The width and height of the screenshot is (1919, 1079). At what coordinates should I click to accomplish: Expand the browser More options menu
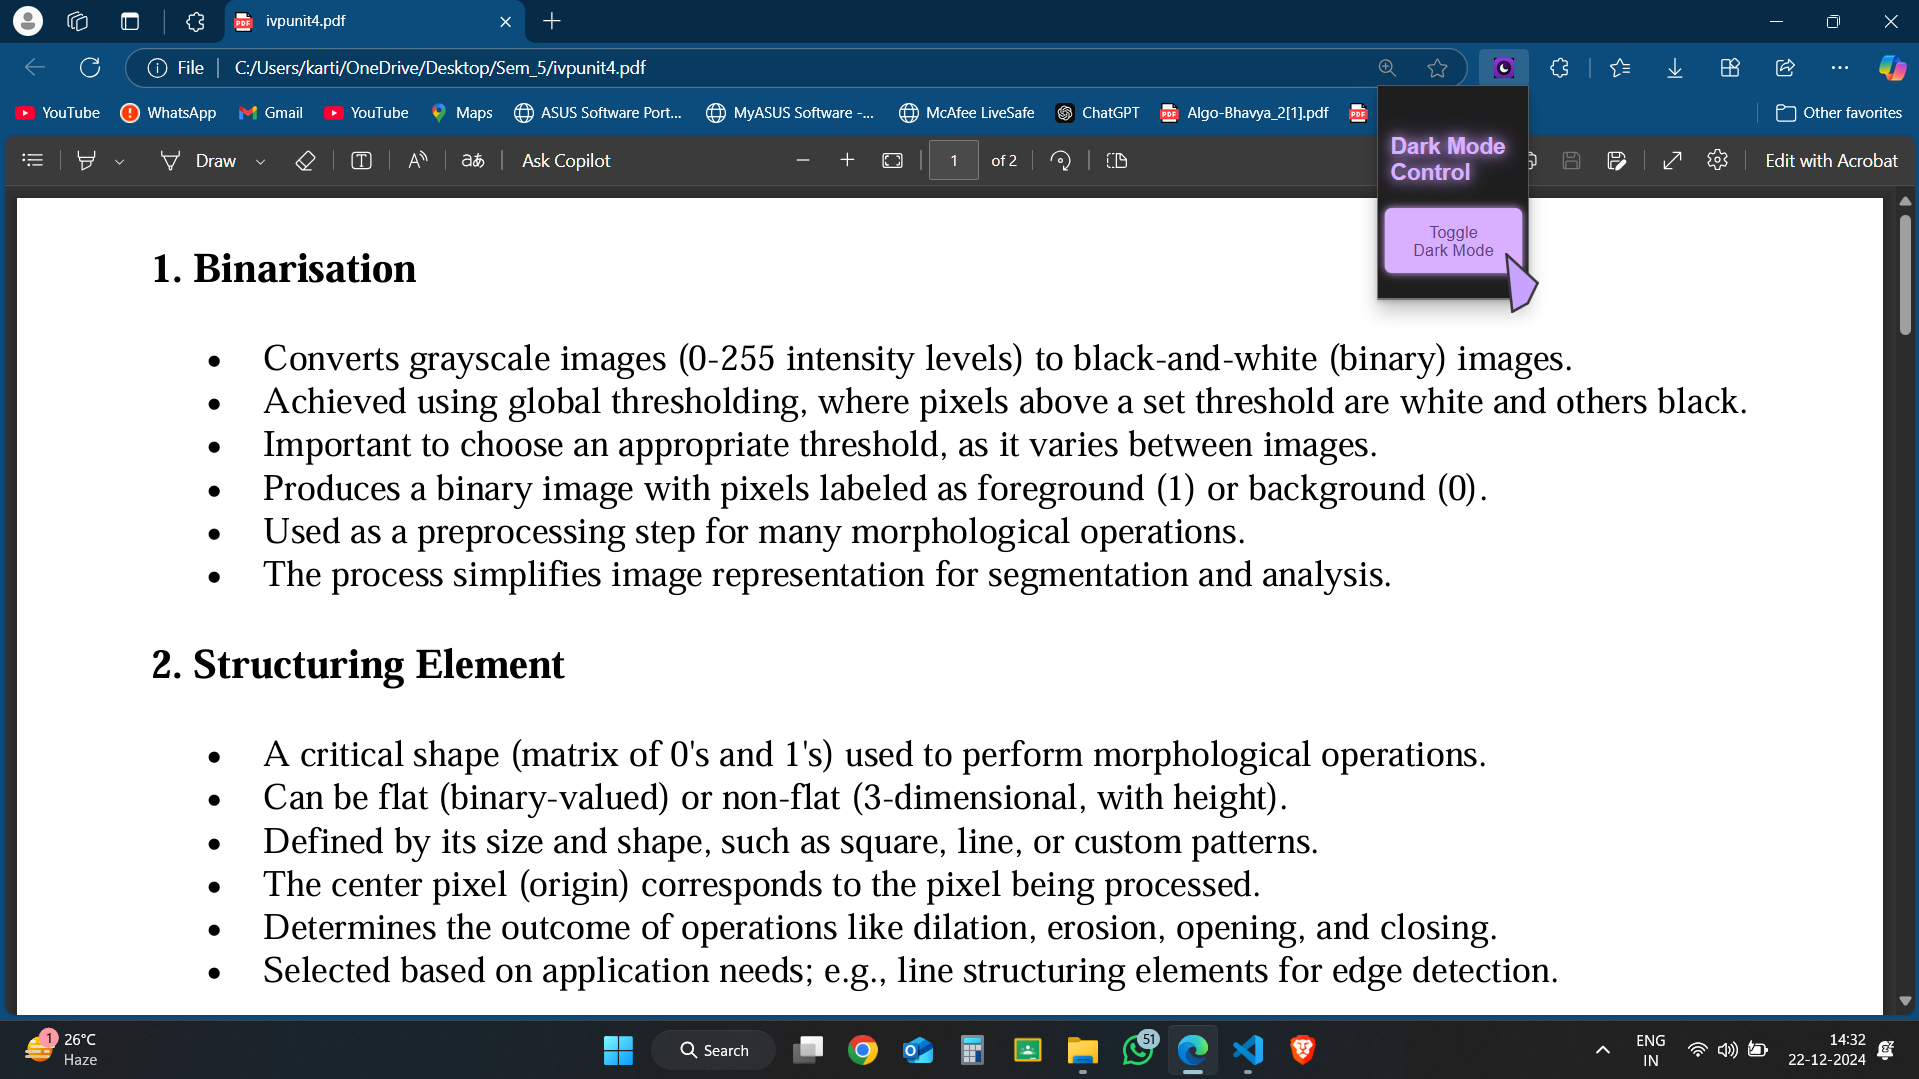click(1840, 67)
